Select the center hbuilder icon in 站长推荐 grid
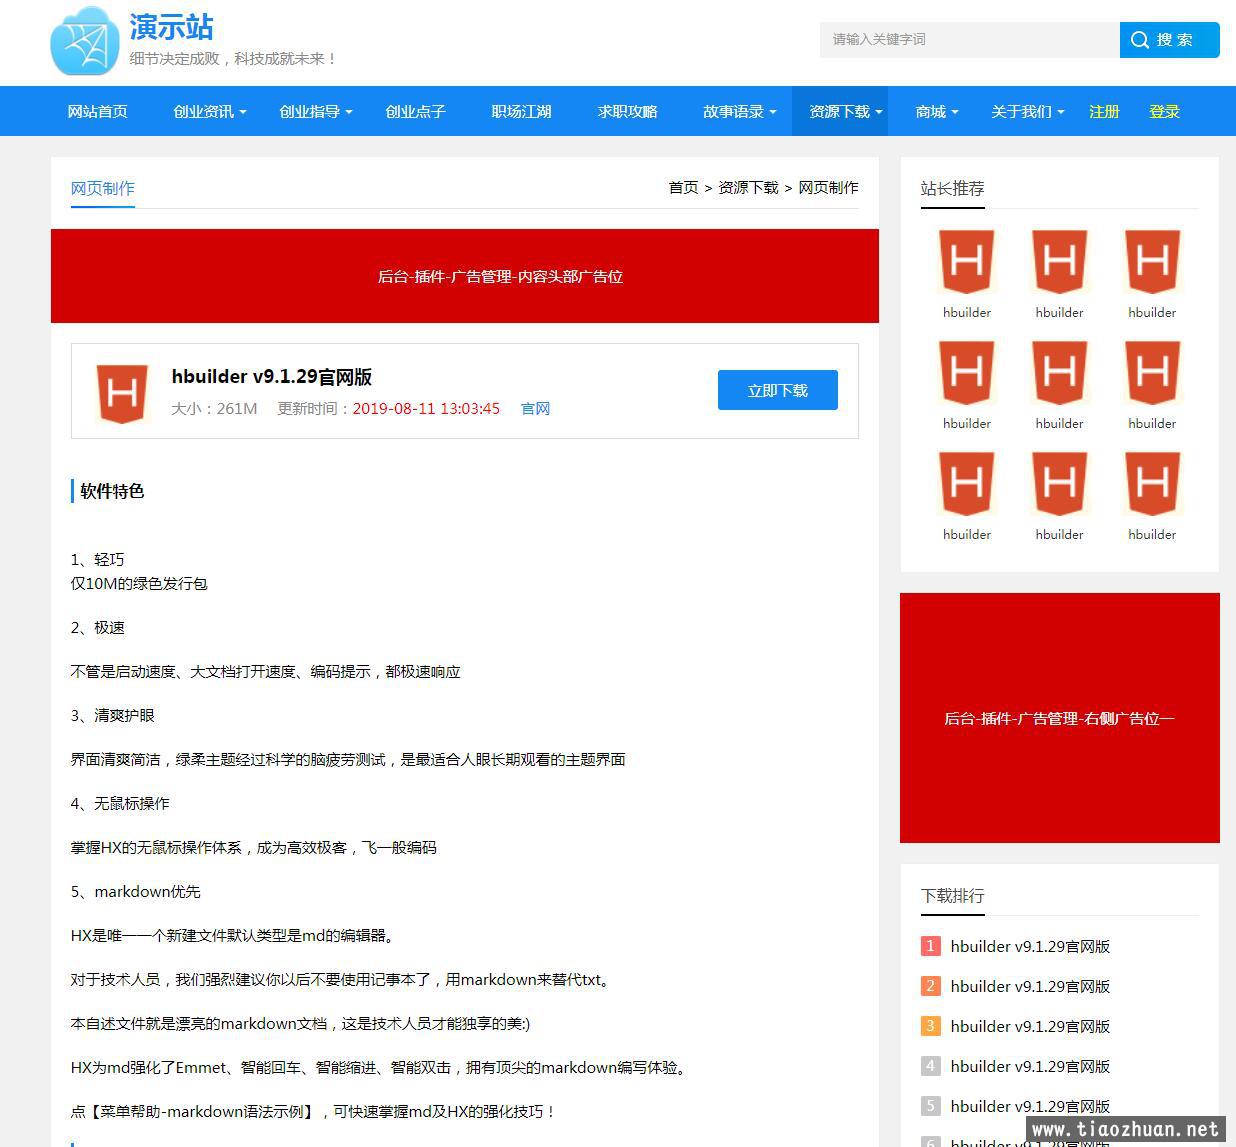The height and width of the screenshot is (1147, 1236). pyautogui.click(x=1059, y=373)
